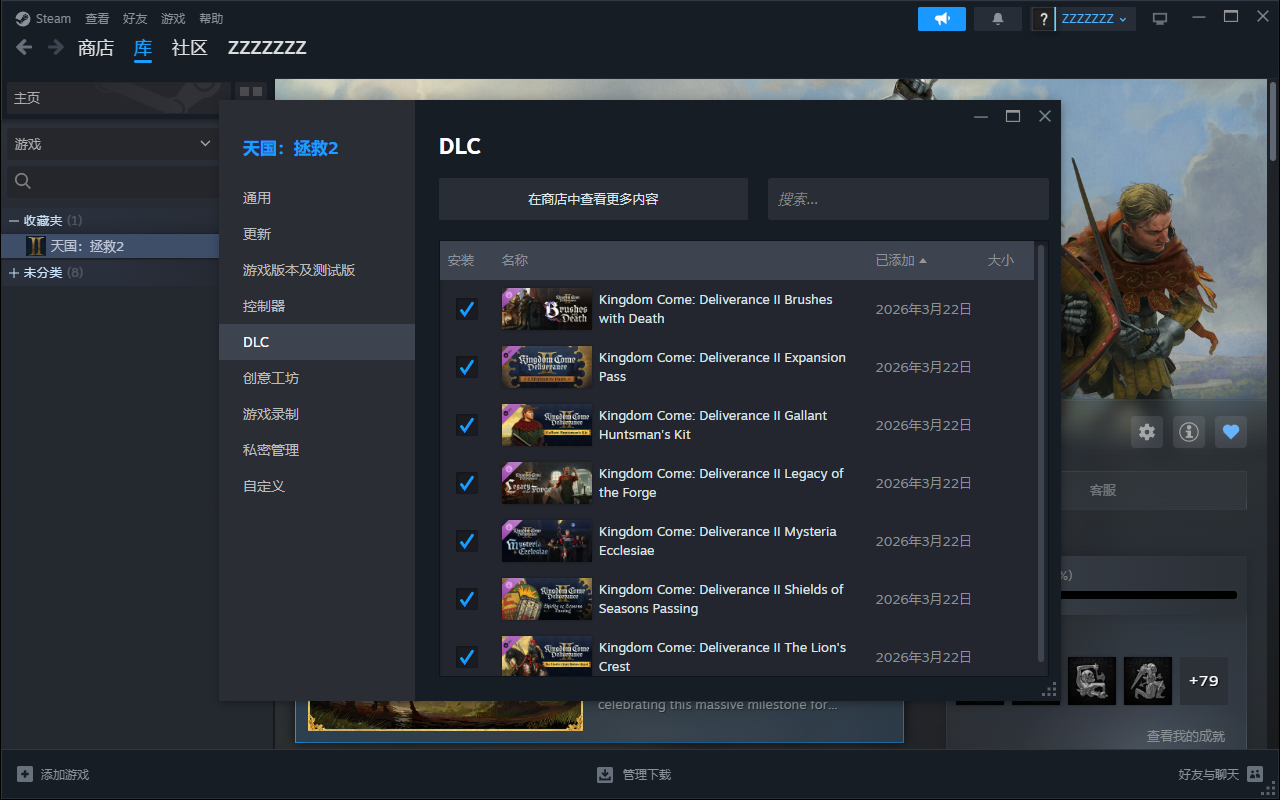The width and height of the screenshot is (1280, 800).
Task: Click the Big Picture mode monitor icon
Action: 1160,19
